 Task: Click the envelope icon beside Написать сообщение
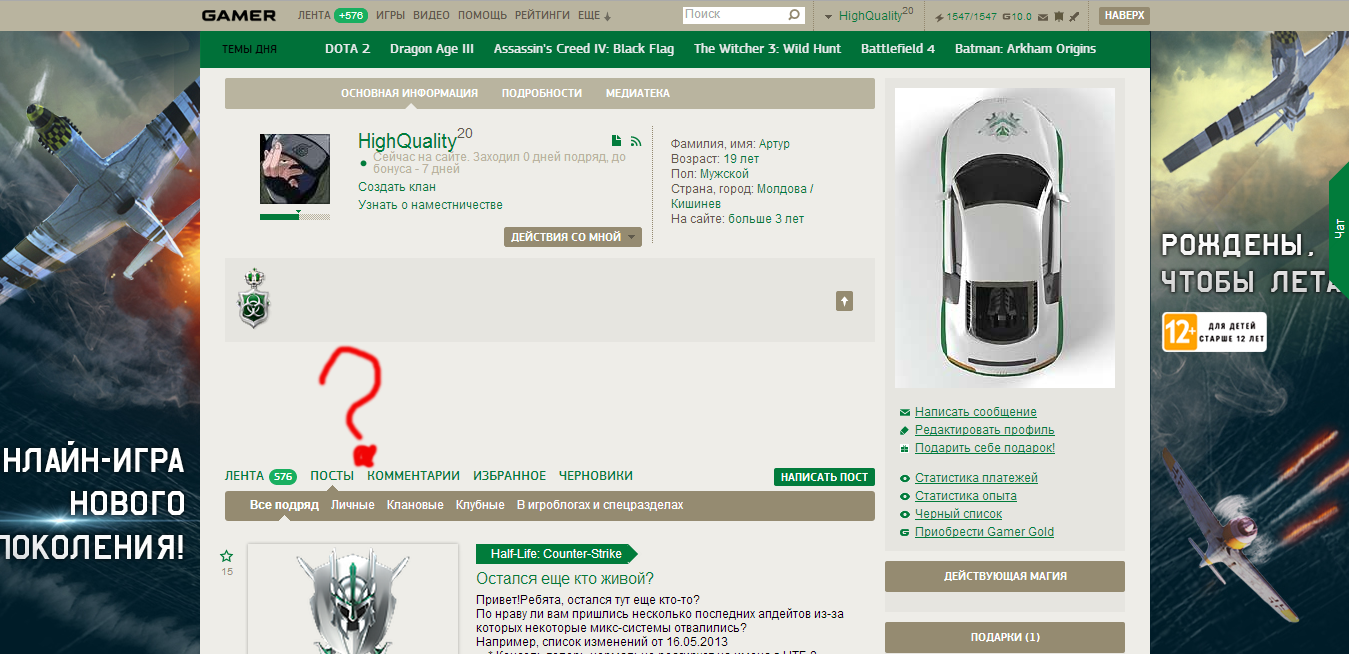pos(905,412)
